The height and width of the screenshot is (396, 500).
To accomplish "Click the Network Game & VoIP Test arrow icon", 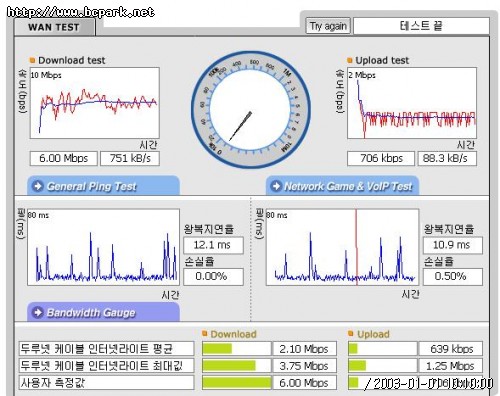I will click(x=276, y=186).
